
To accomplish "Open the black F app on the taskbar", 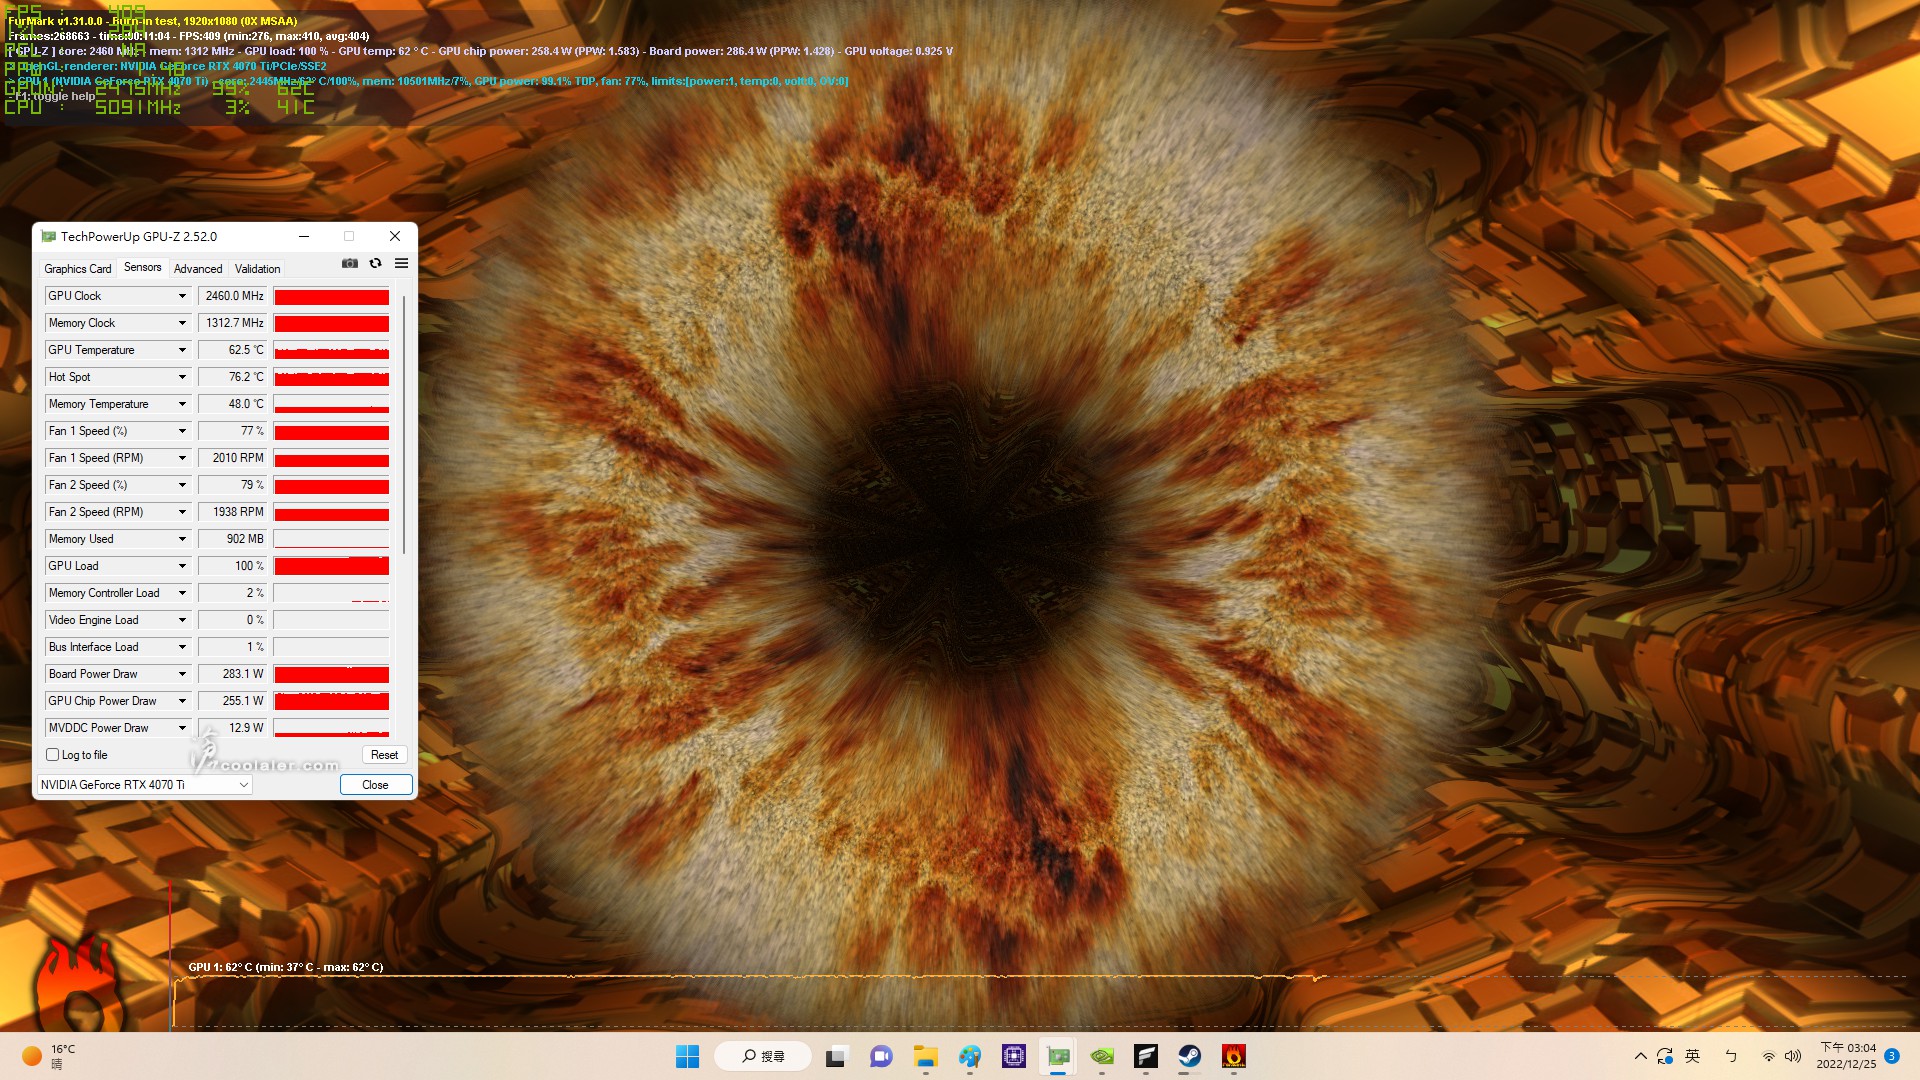I will (x=1146, y=1056).
